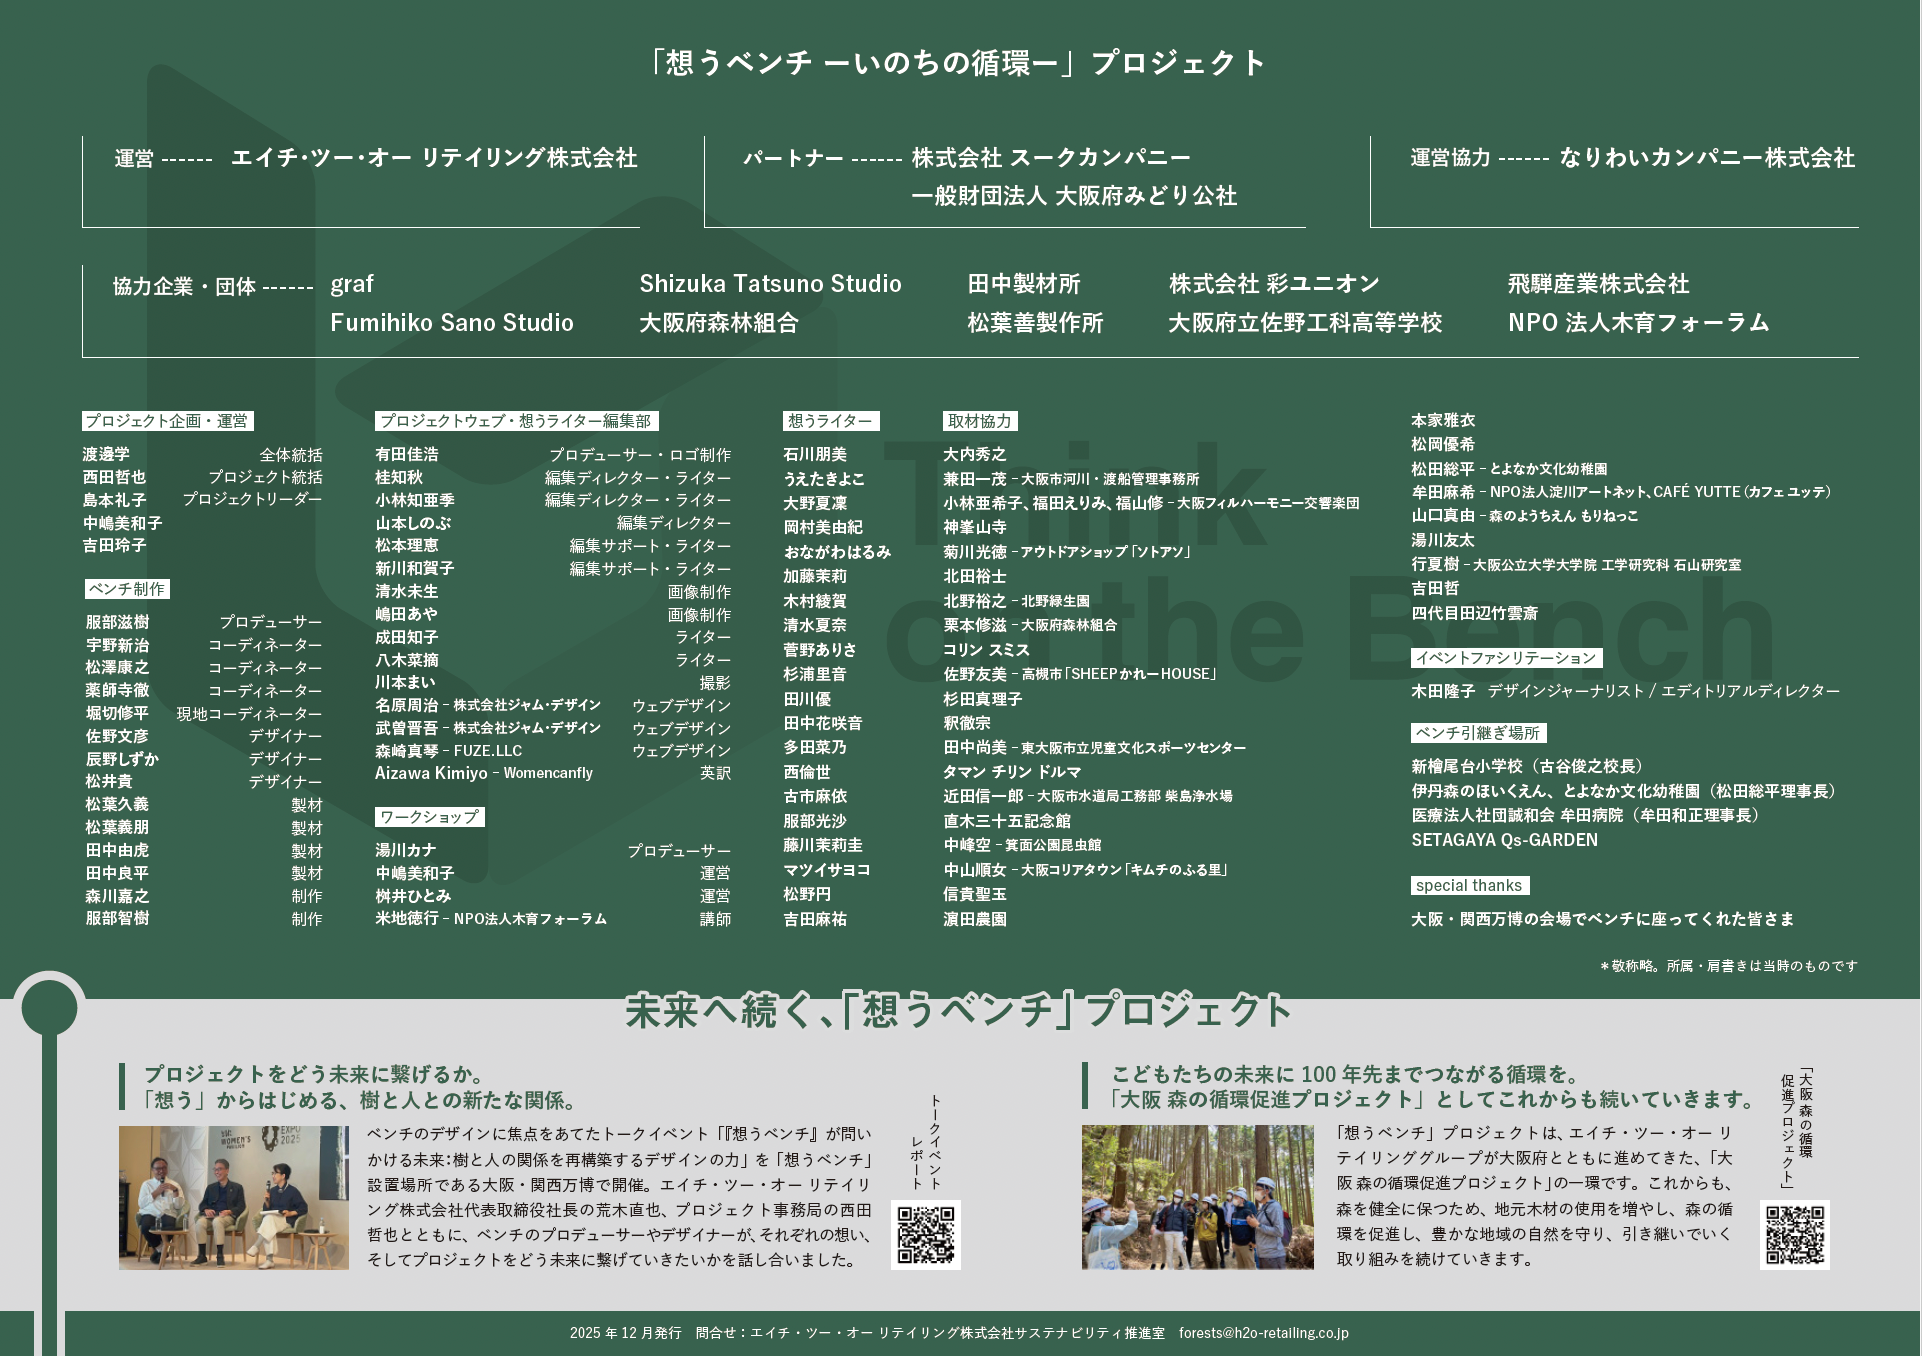Click the Osaka forest project QR code
This screenshot has width=1922, height=1356.
1794,1235
